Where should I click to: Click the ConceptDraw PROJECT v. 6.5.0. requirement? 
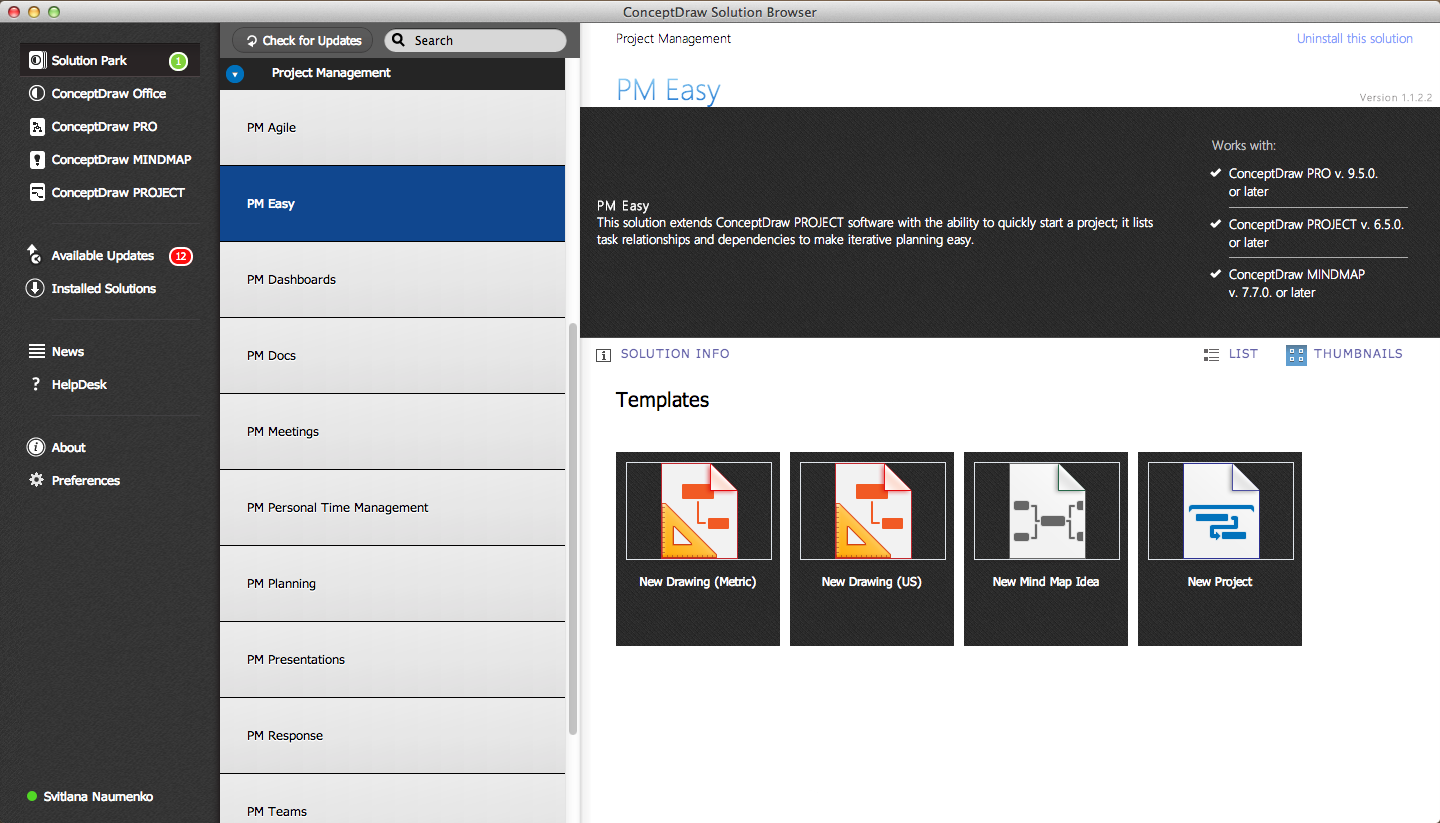point(1316,233)
